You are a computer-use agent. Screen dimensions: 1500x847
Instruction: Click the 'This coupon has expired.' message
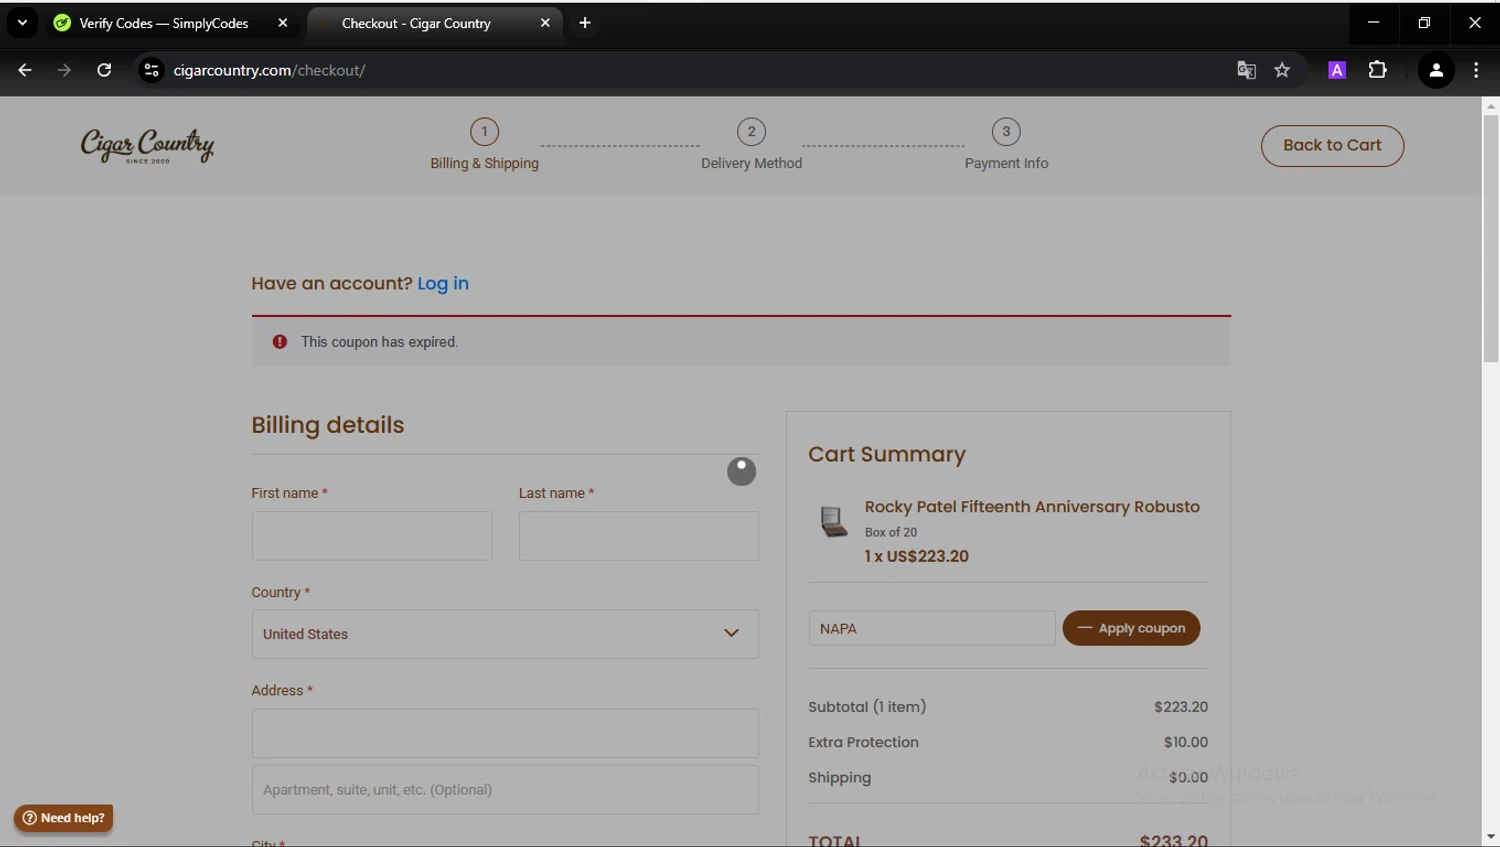[x=379, y=342]
